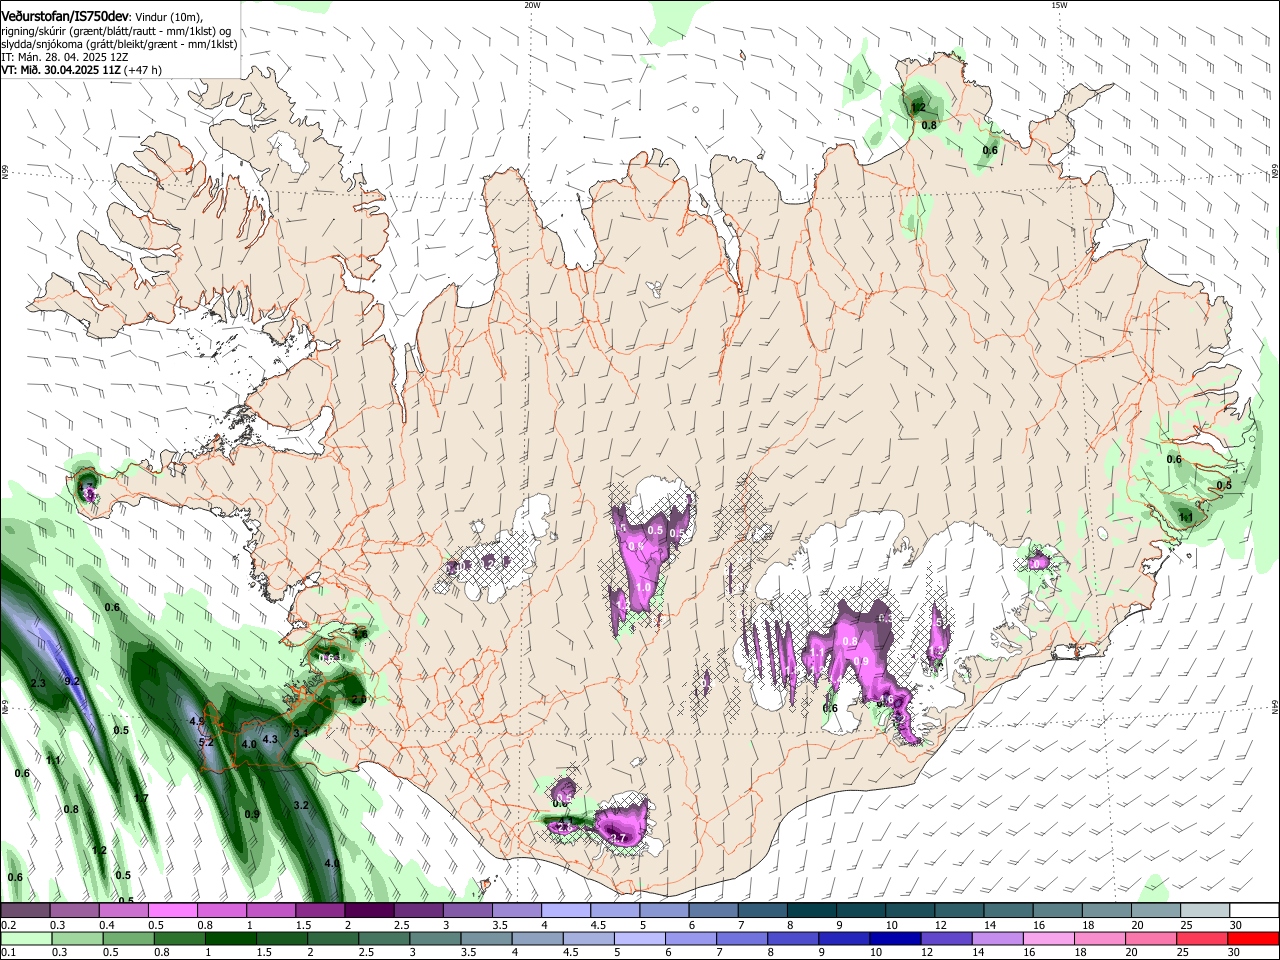Click the initial time line IT: Mán. 28. 04. 2025 12Z
This screenshot has height=960, width=1280.
[x=64, y=57]
